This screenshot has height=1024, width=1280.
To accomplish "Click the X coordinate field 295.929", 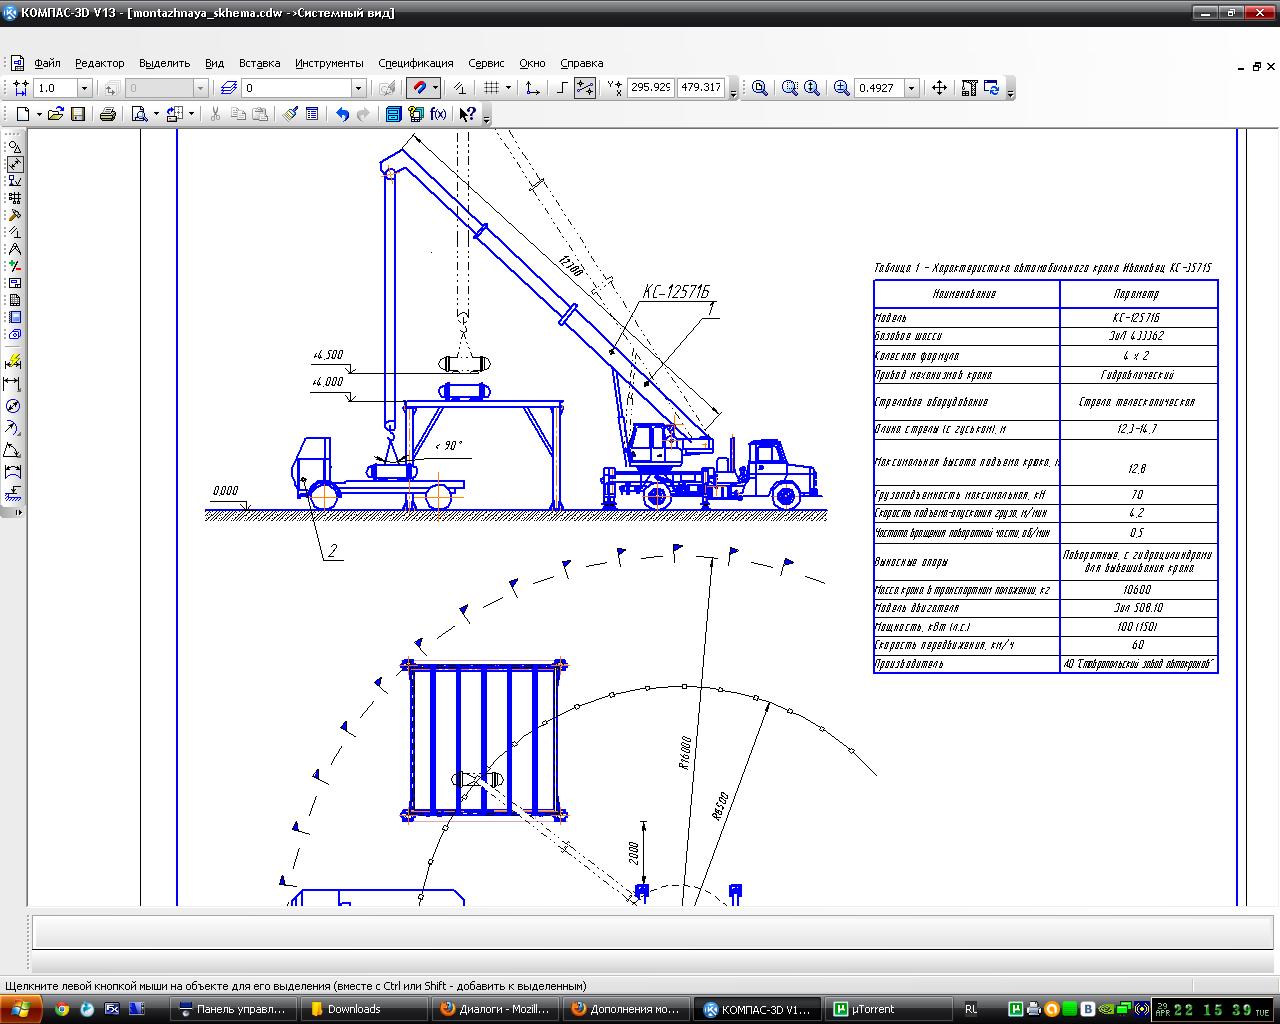I will [650, 88].
